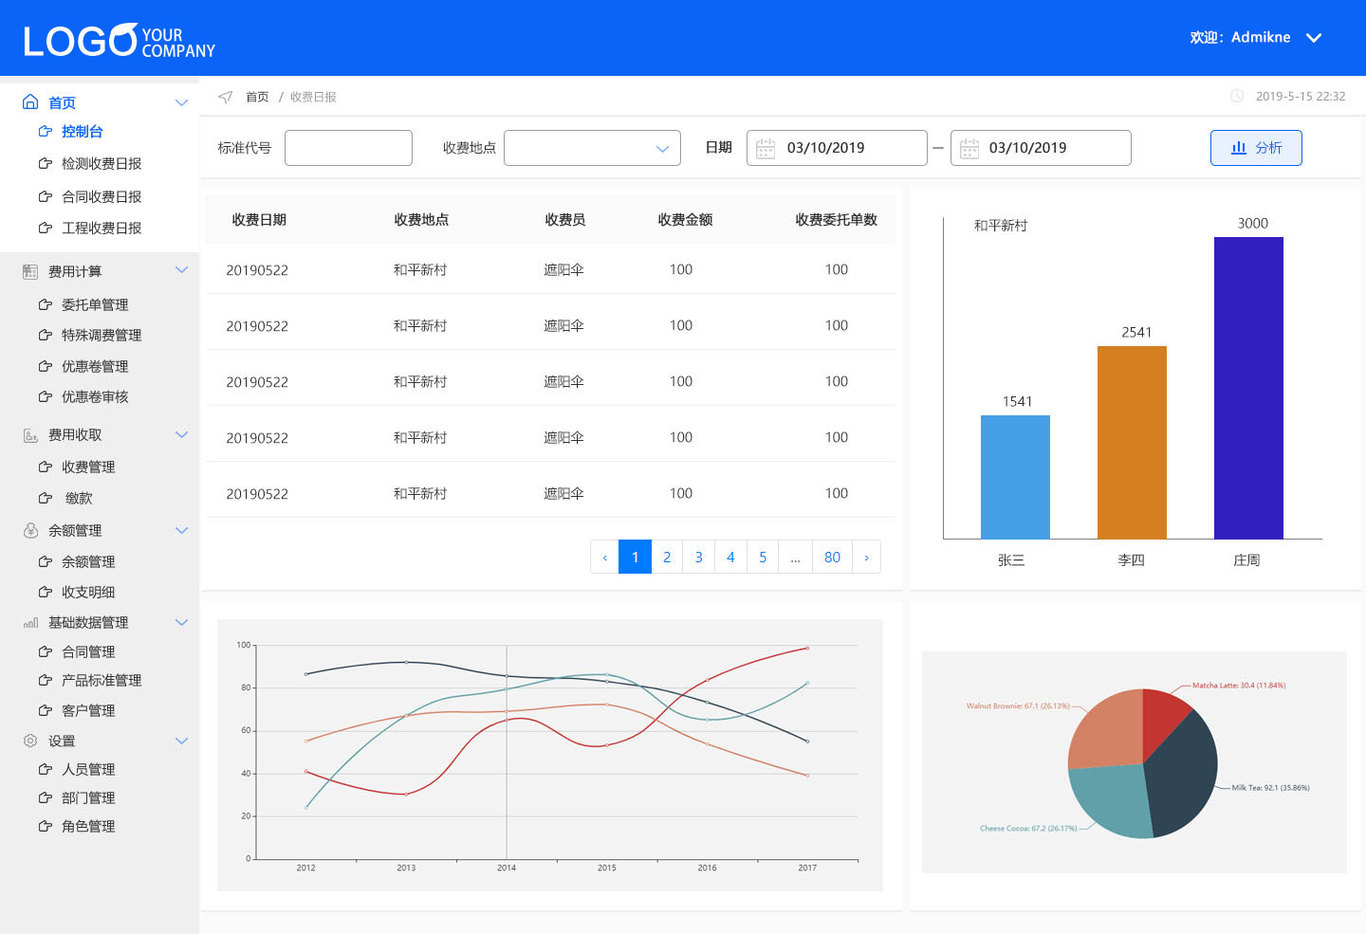
Task: Collapse the 设置 section chevron
Action: click(x=181, y=741)
